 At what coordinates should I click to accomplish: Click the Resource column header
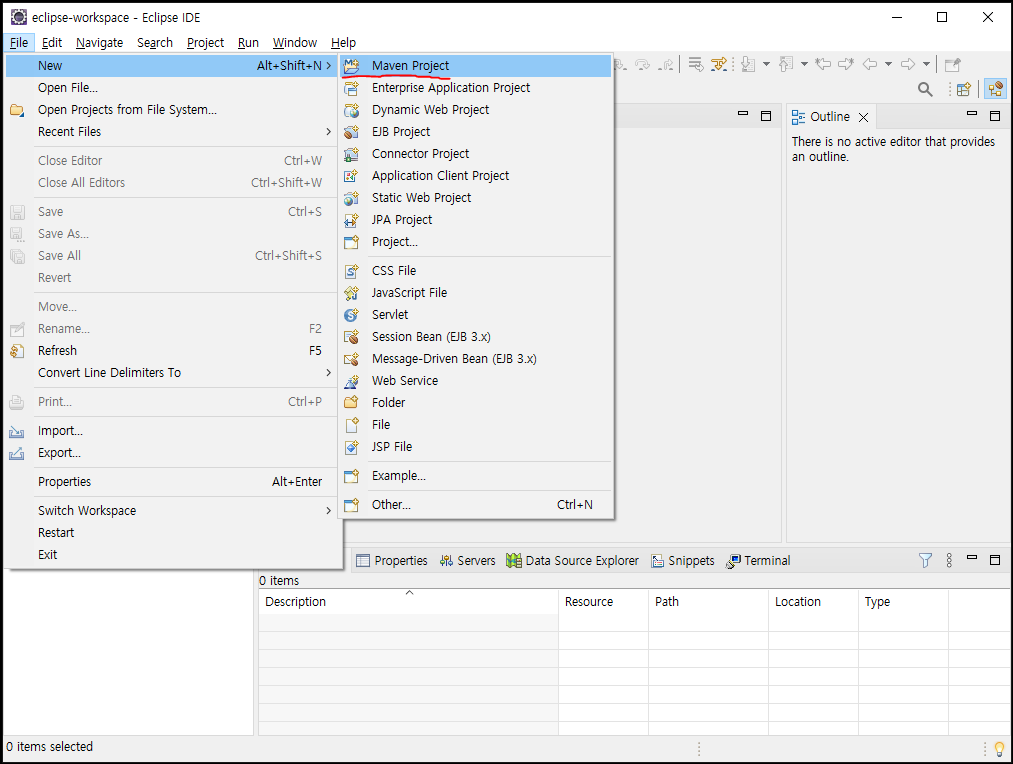[603, 602]
